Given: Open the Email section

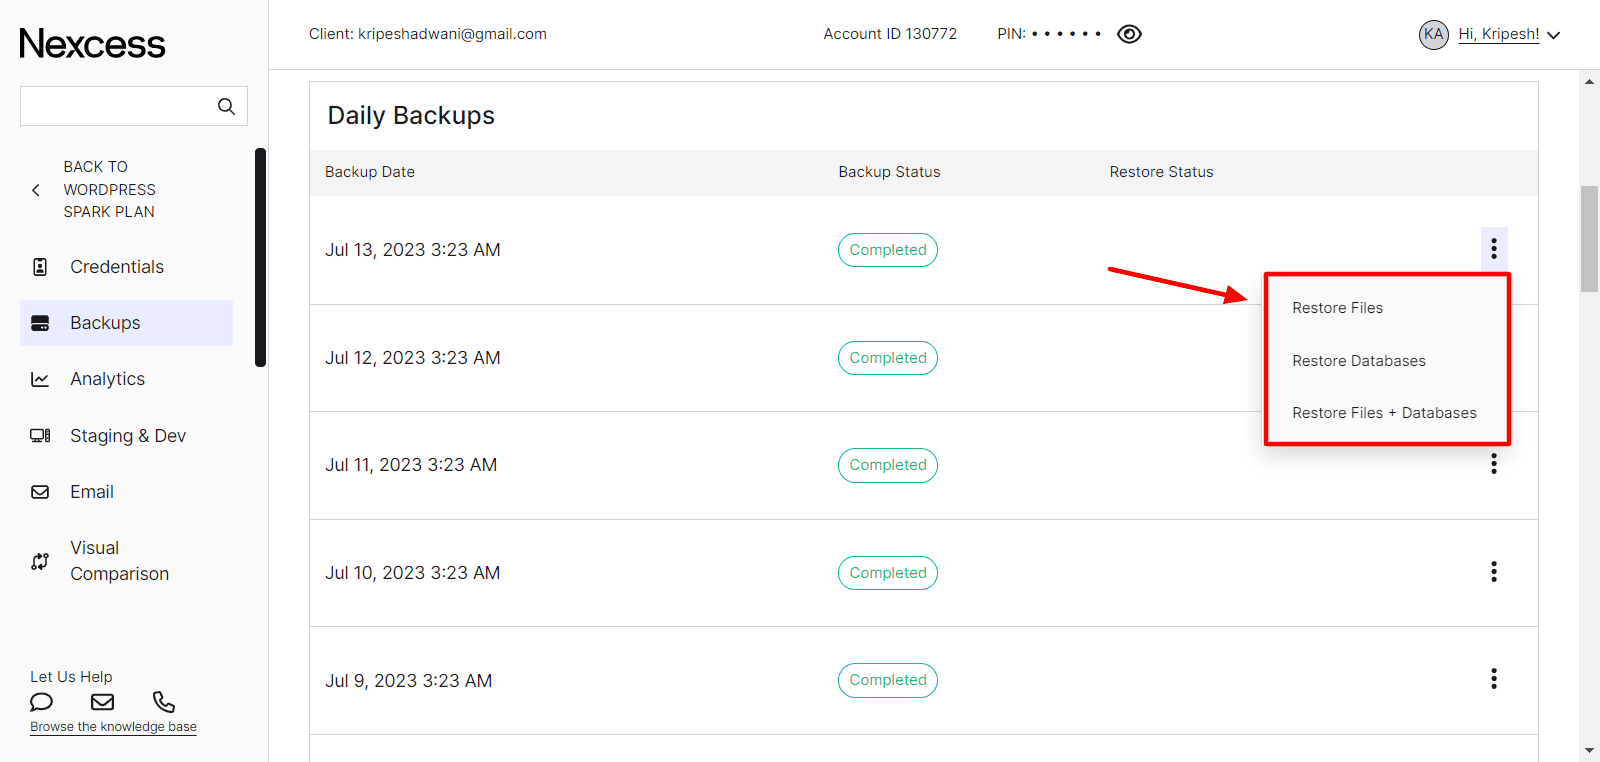Looking at the screenshot, I should [91, 492].
